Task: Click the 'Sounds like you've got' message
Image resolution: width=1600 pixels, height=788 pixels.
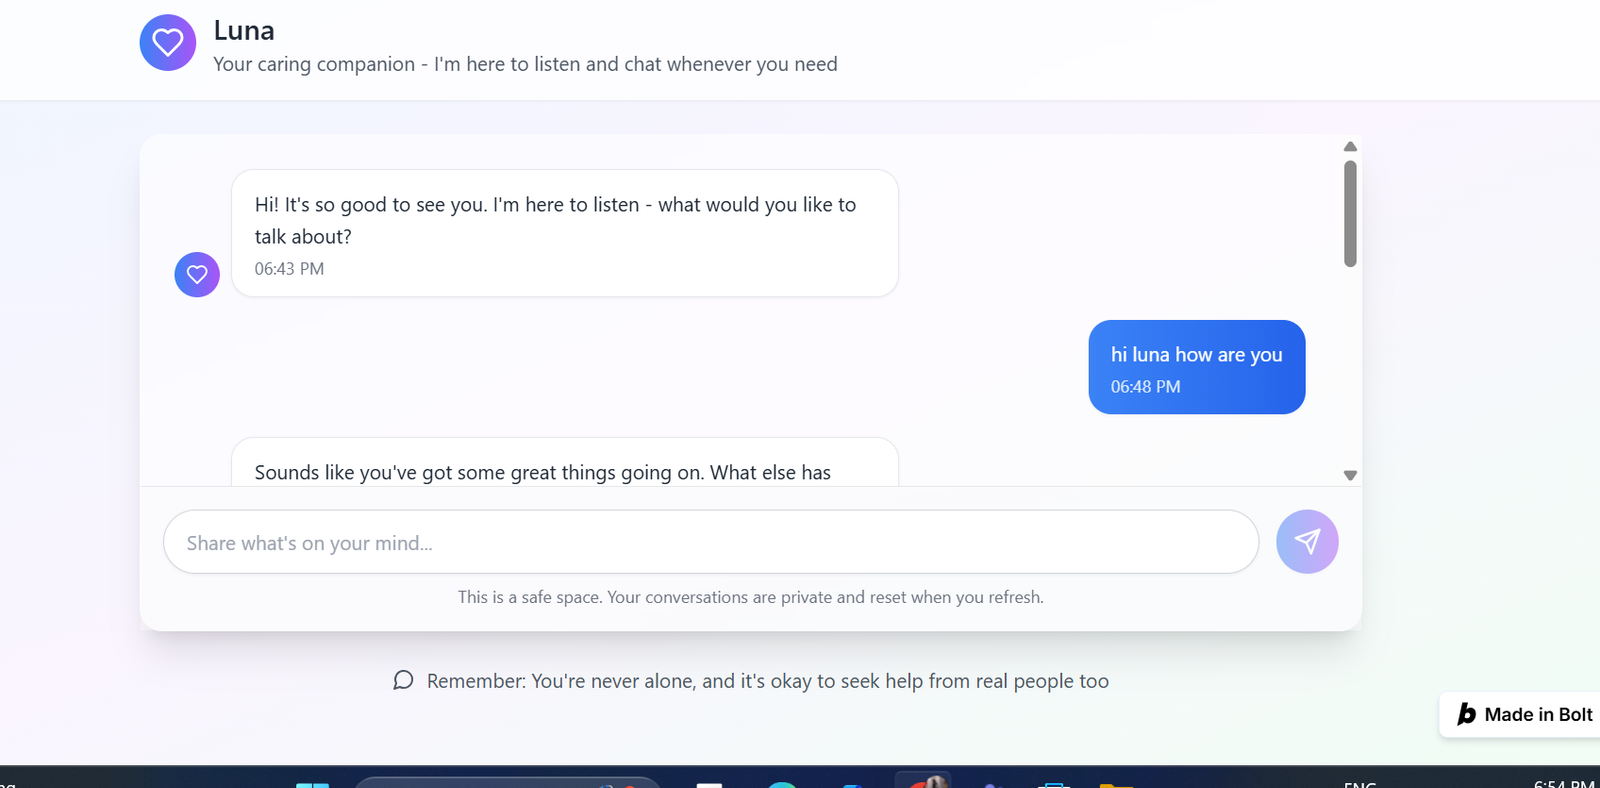Action: coord(542,472)
